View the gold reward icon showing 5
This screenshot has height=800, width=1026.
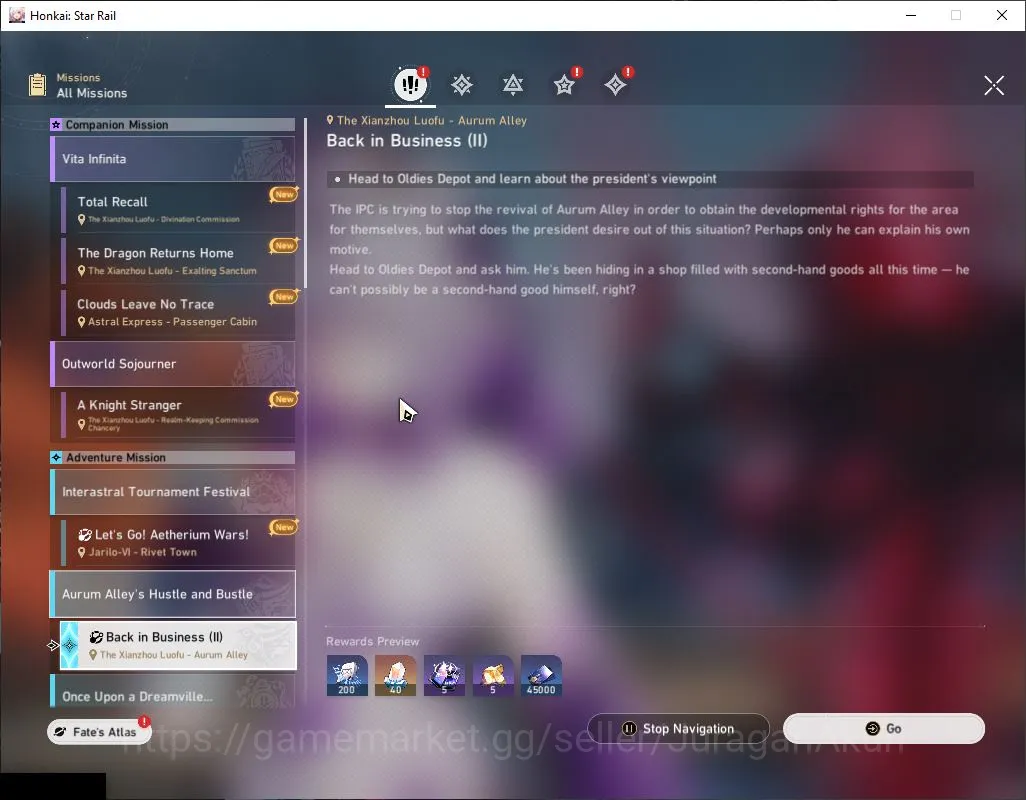(493, 676)
